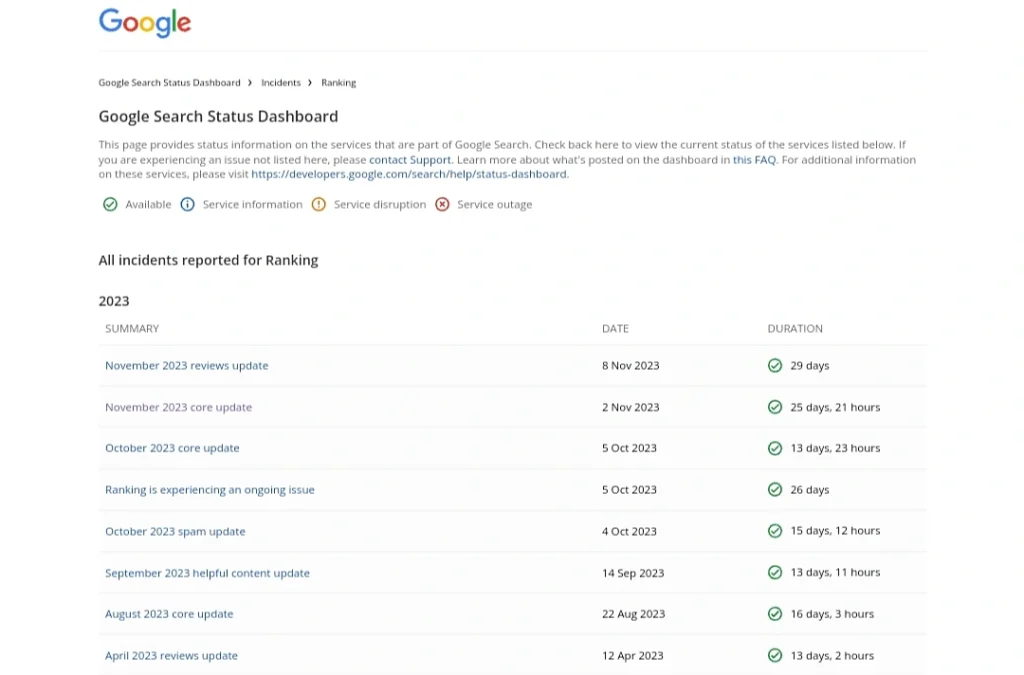Open November 2023 reviews update incident
This screenshot has width=1024, height=675.
click(187, 366)
